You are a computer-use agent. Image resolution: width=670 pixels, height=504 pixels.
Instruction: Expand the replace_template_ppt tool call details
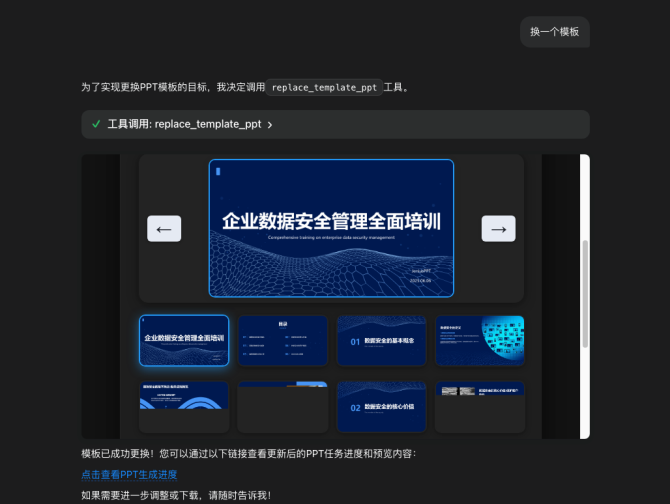335,124
